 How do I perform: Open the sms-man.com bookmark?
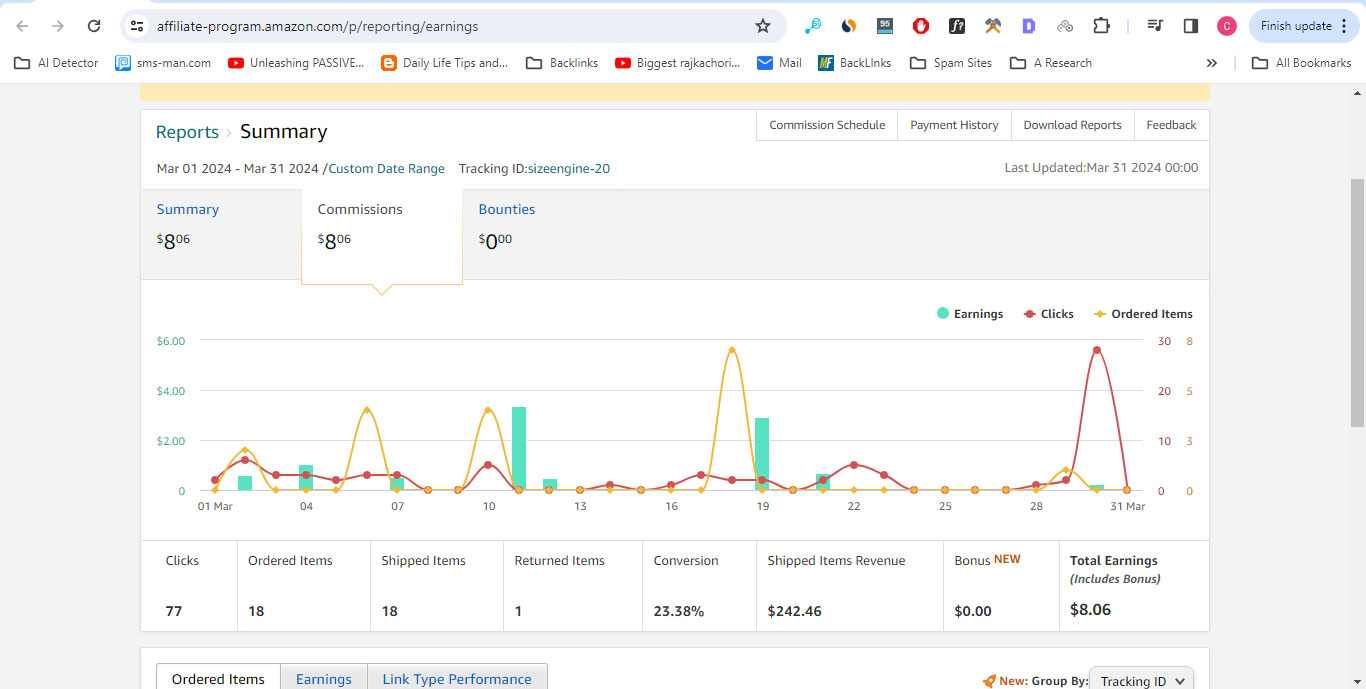(x=163, y=63)
